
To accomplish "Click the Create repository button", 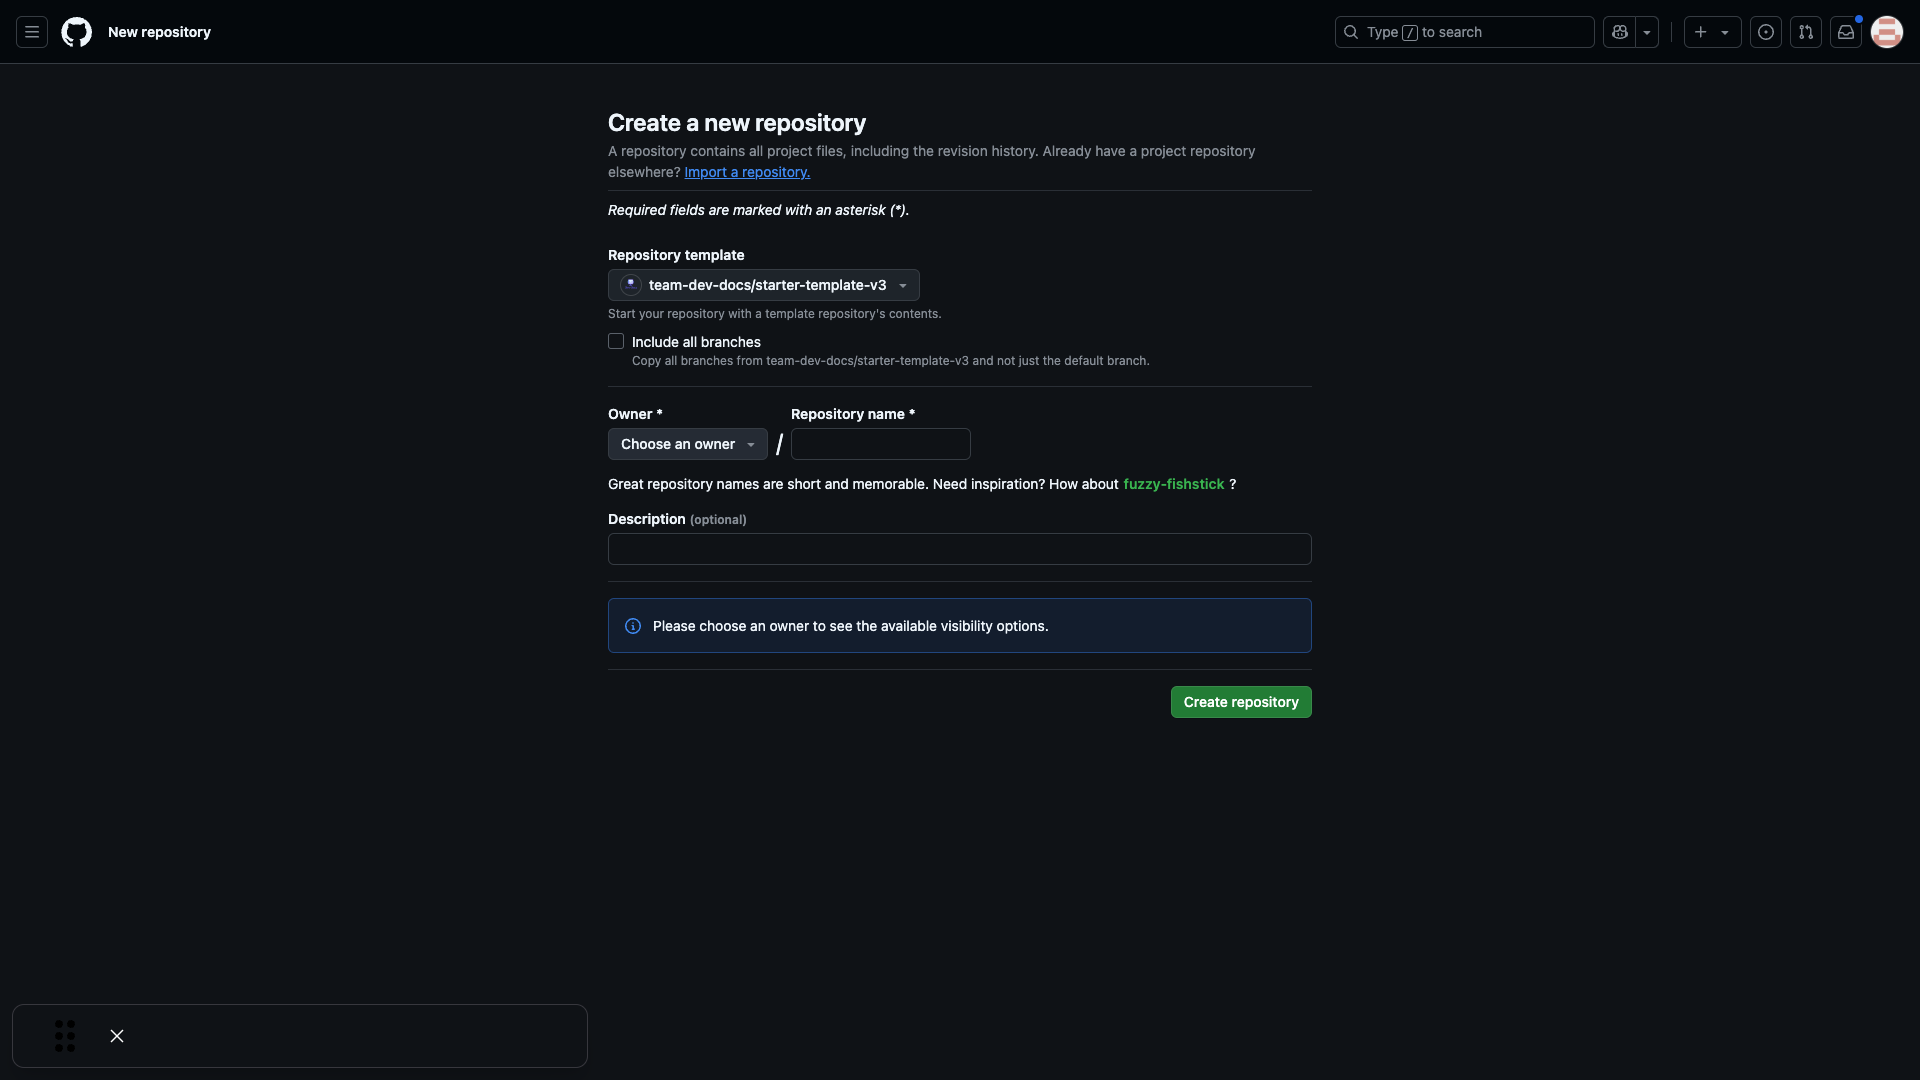I will click(1240, 701).
